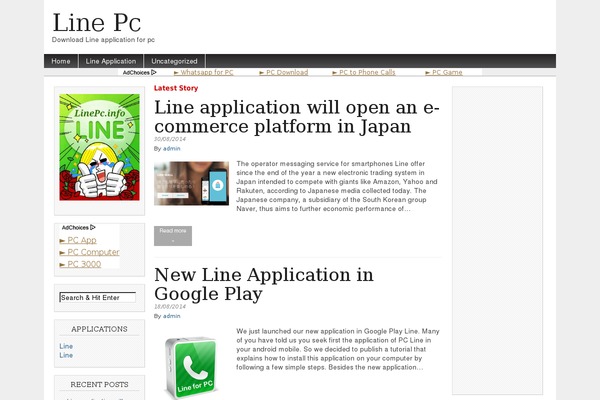
Task: Open the Line Application menu item
Action: click(111, 61)
